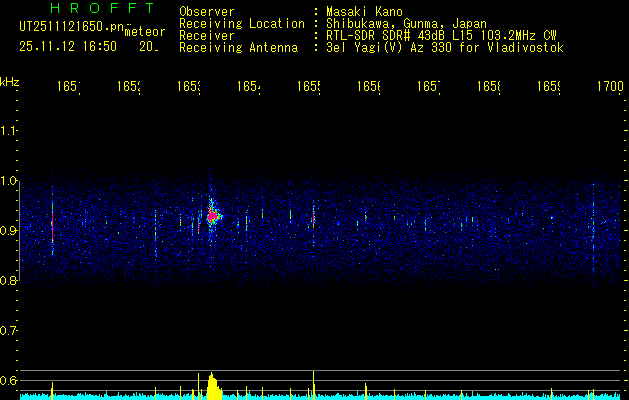
Task: Click the Receiver label
Action: (207, 36)
